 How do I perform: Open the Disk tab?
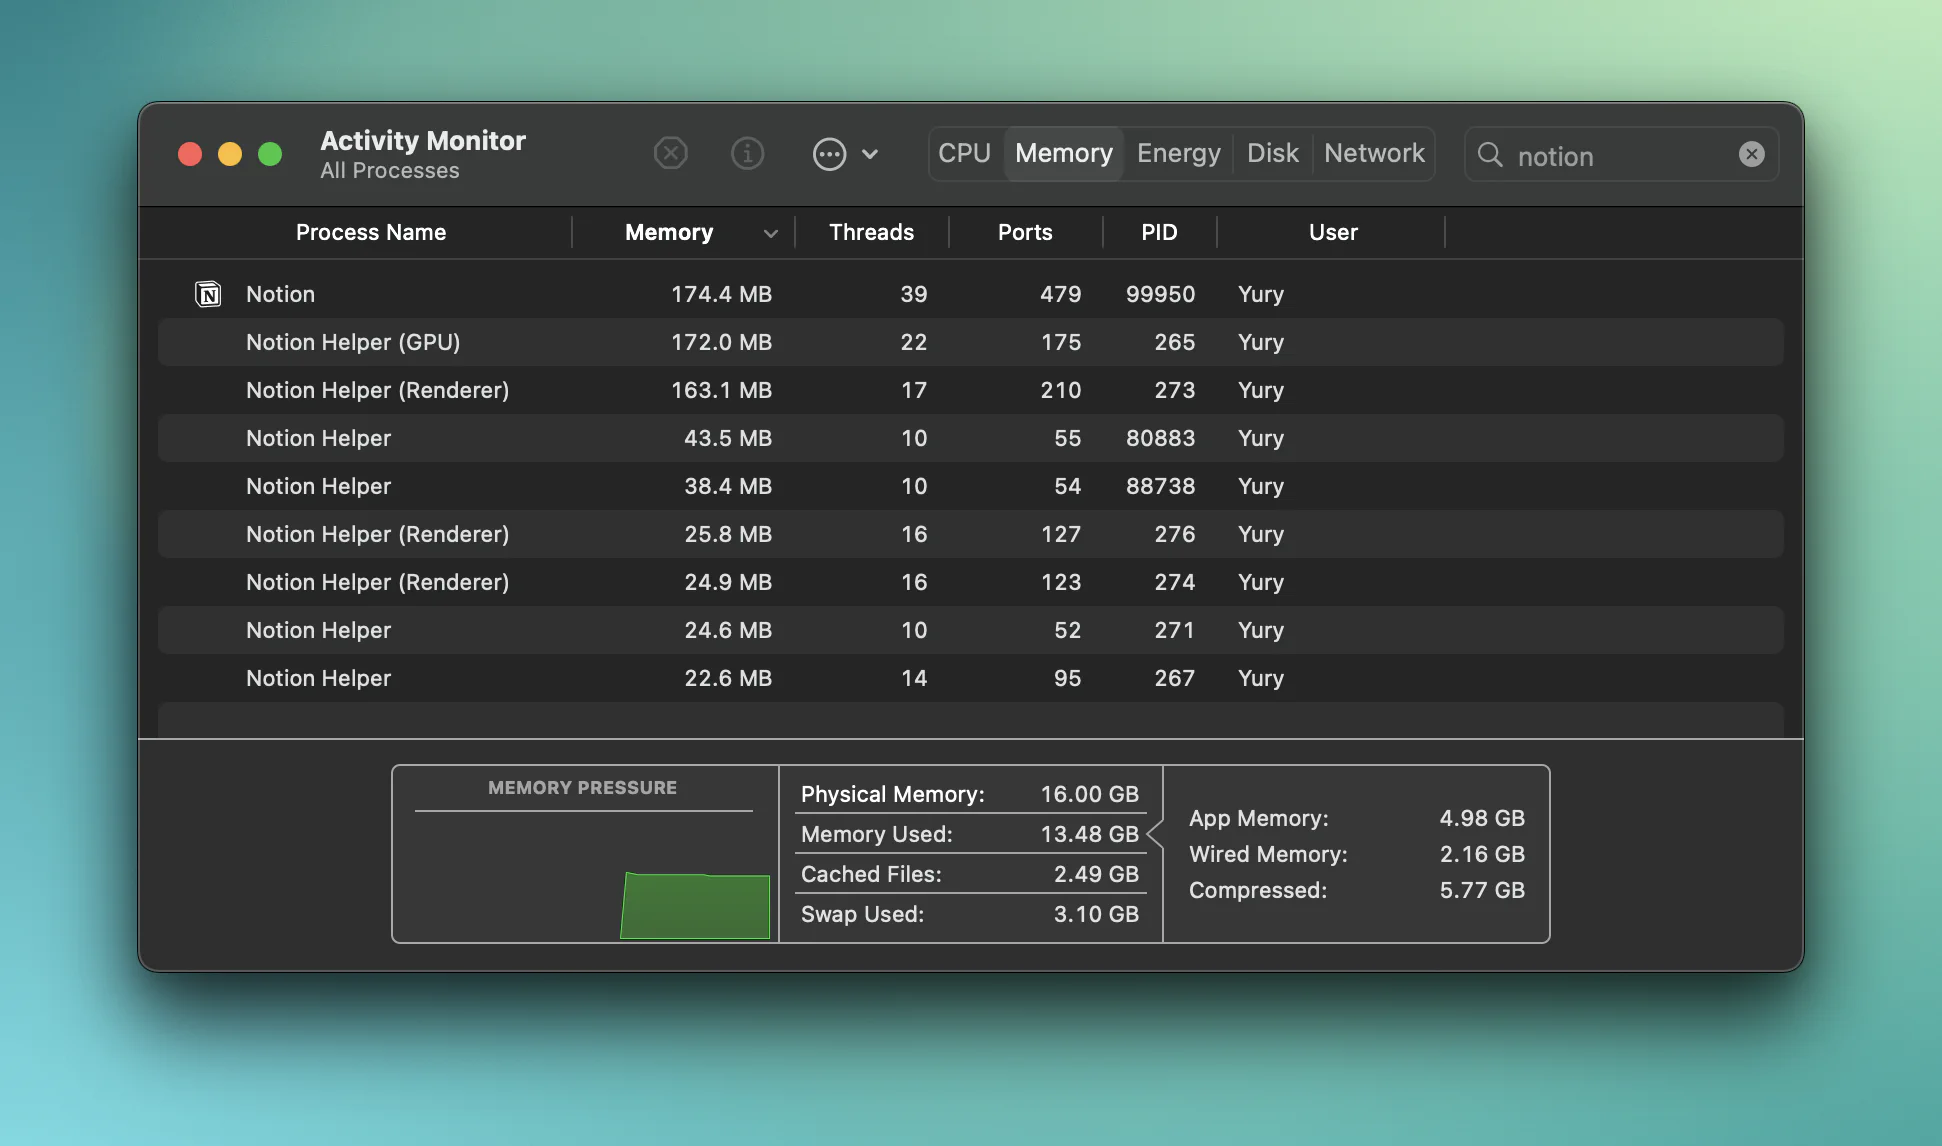(1272, 153)
